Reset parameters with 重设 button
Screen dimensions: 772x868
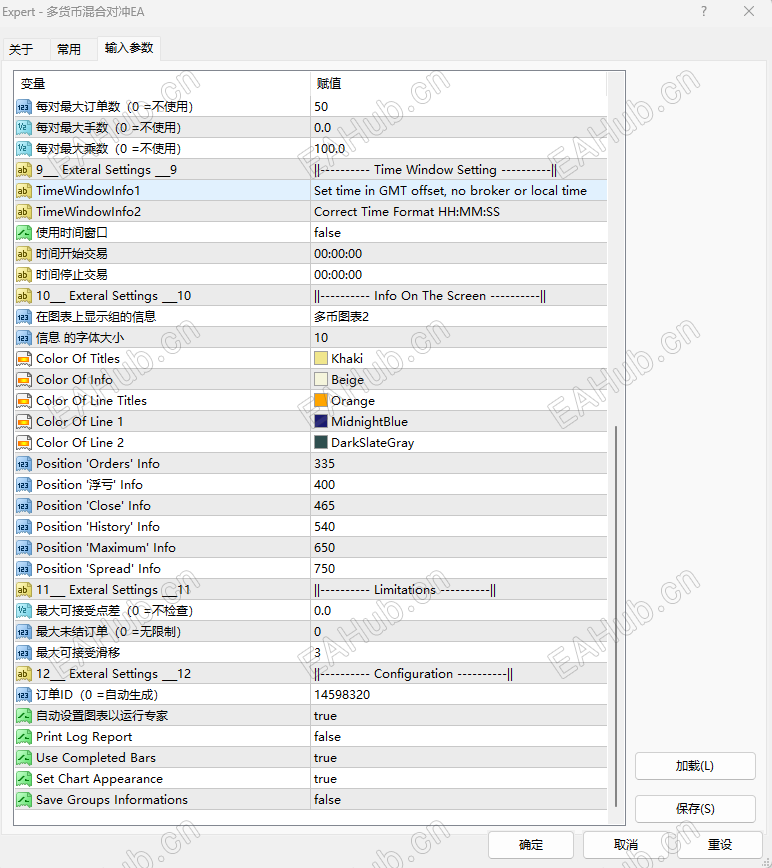pyautogui.click(x=720, y=845)
